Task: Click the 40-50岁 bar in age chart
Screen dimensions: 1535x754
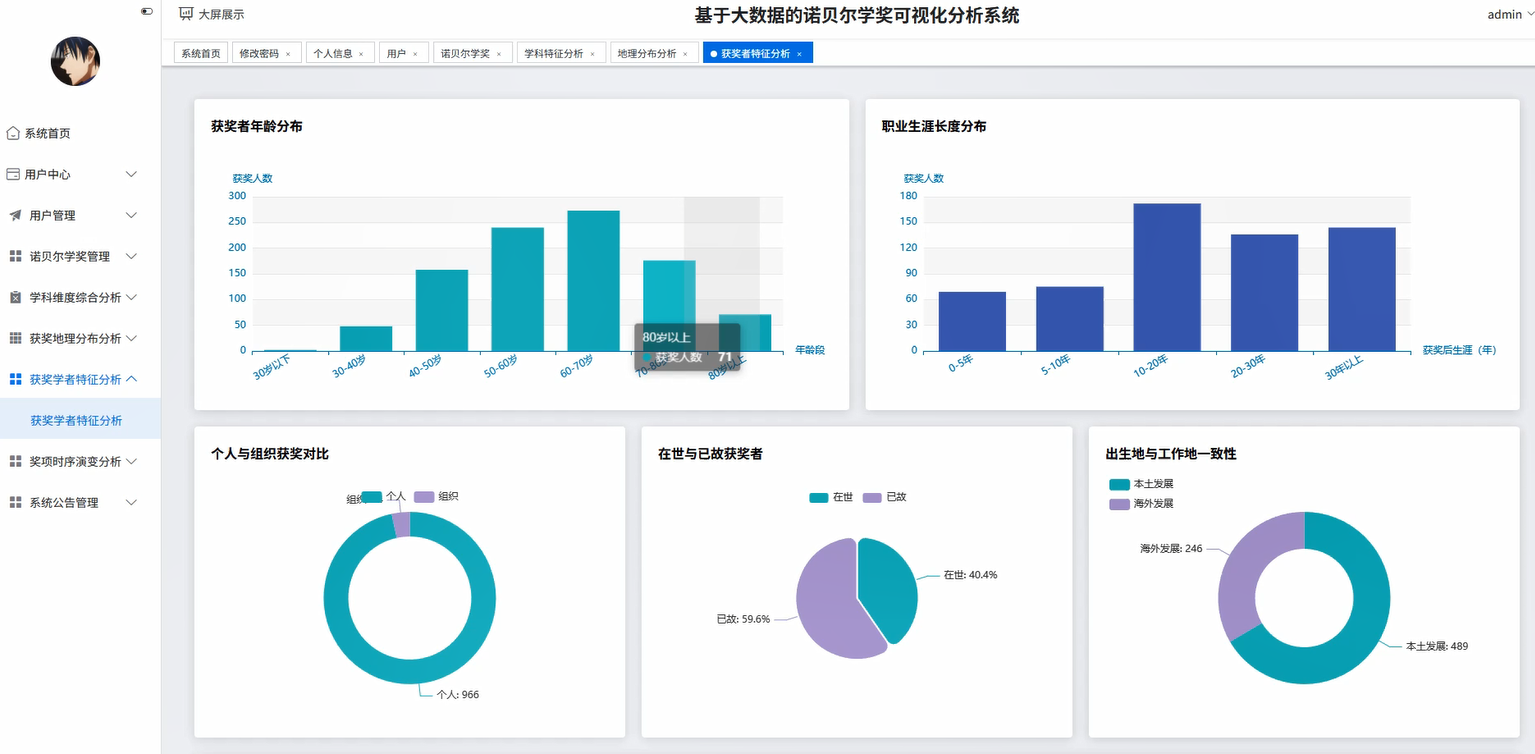Action: 442,310
